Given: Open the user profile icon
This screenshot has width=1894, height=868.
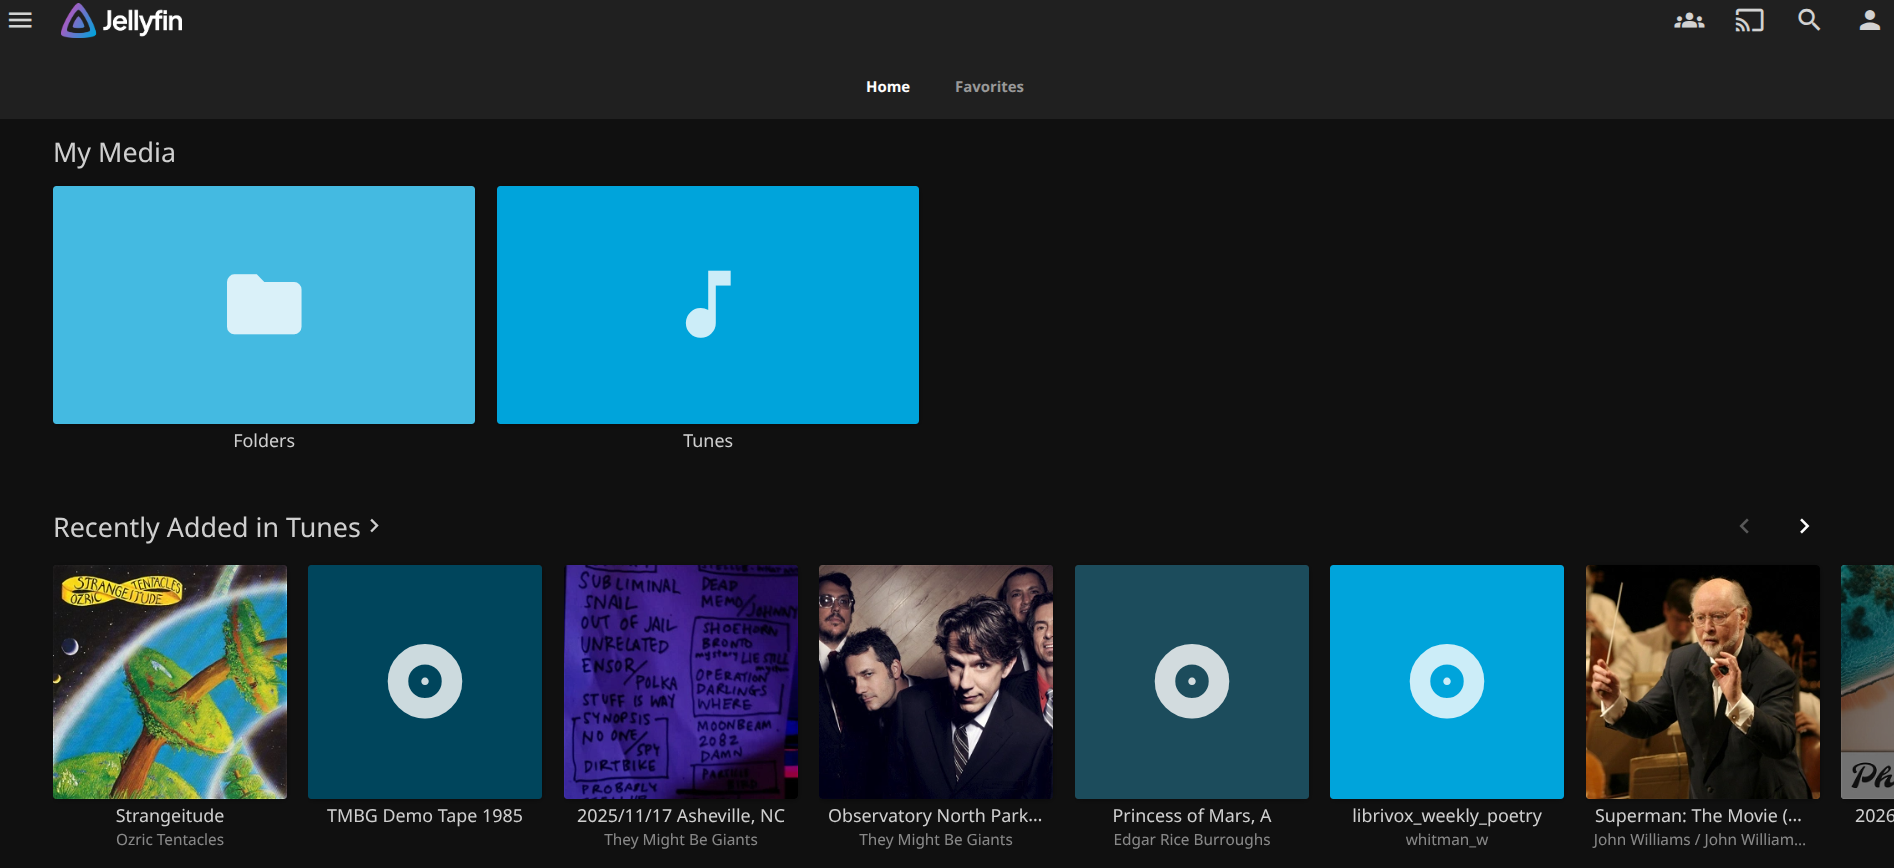Looking at the screenshot, I should [x=1869, y=20].
